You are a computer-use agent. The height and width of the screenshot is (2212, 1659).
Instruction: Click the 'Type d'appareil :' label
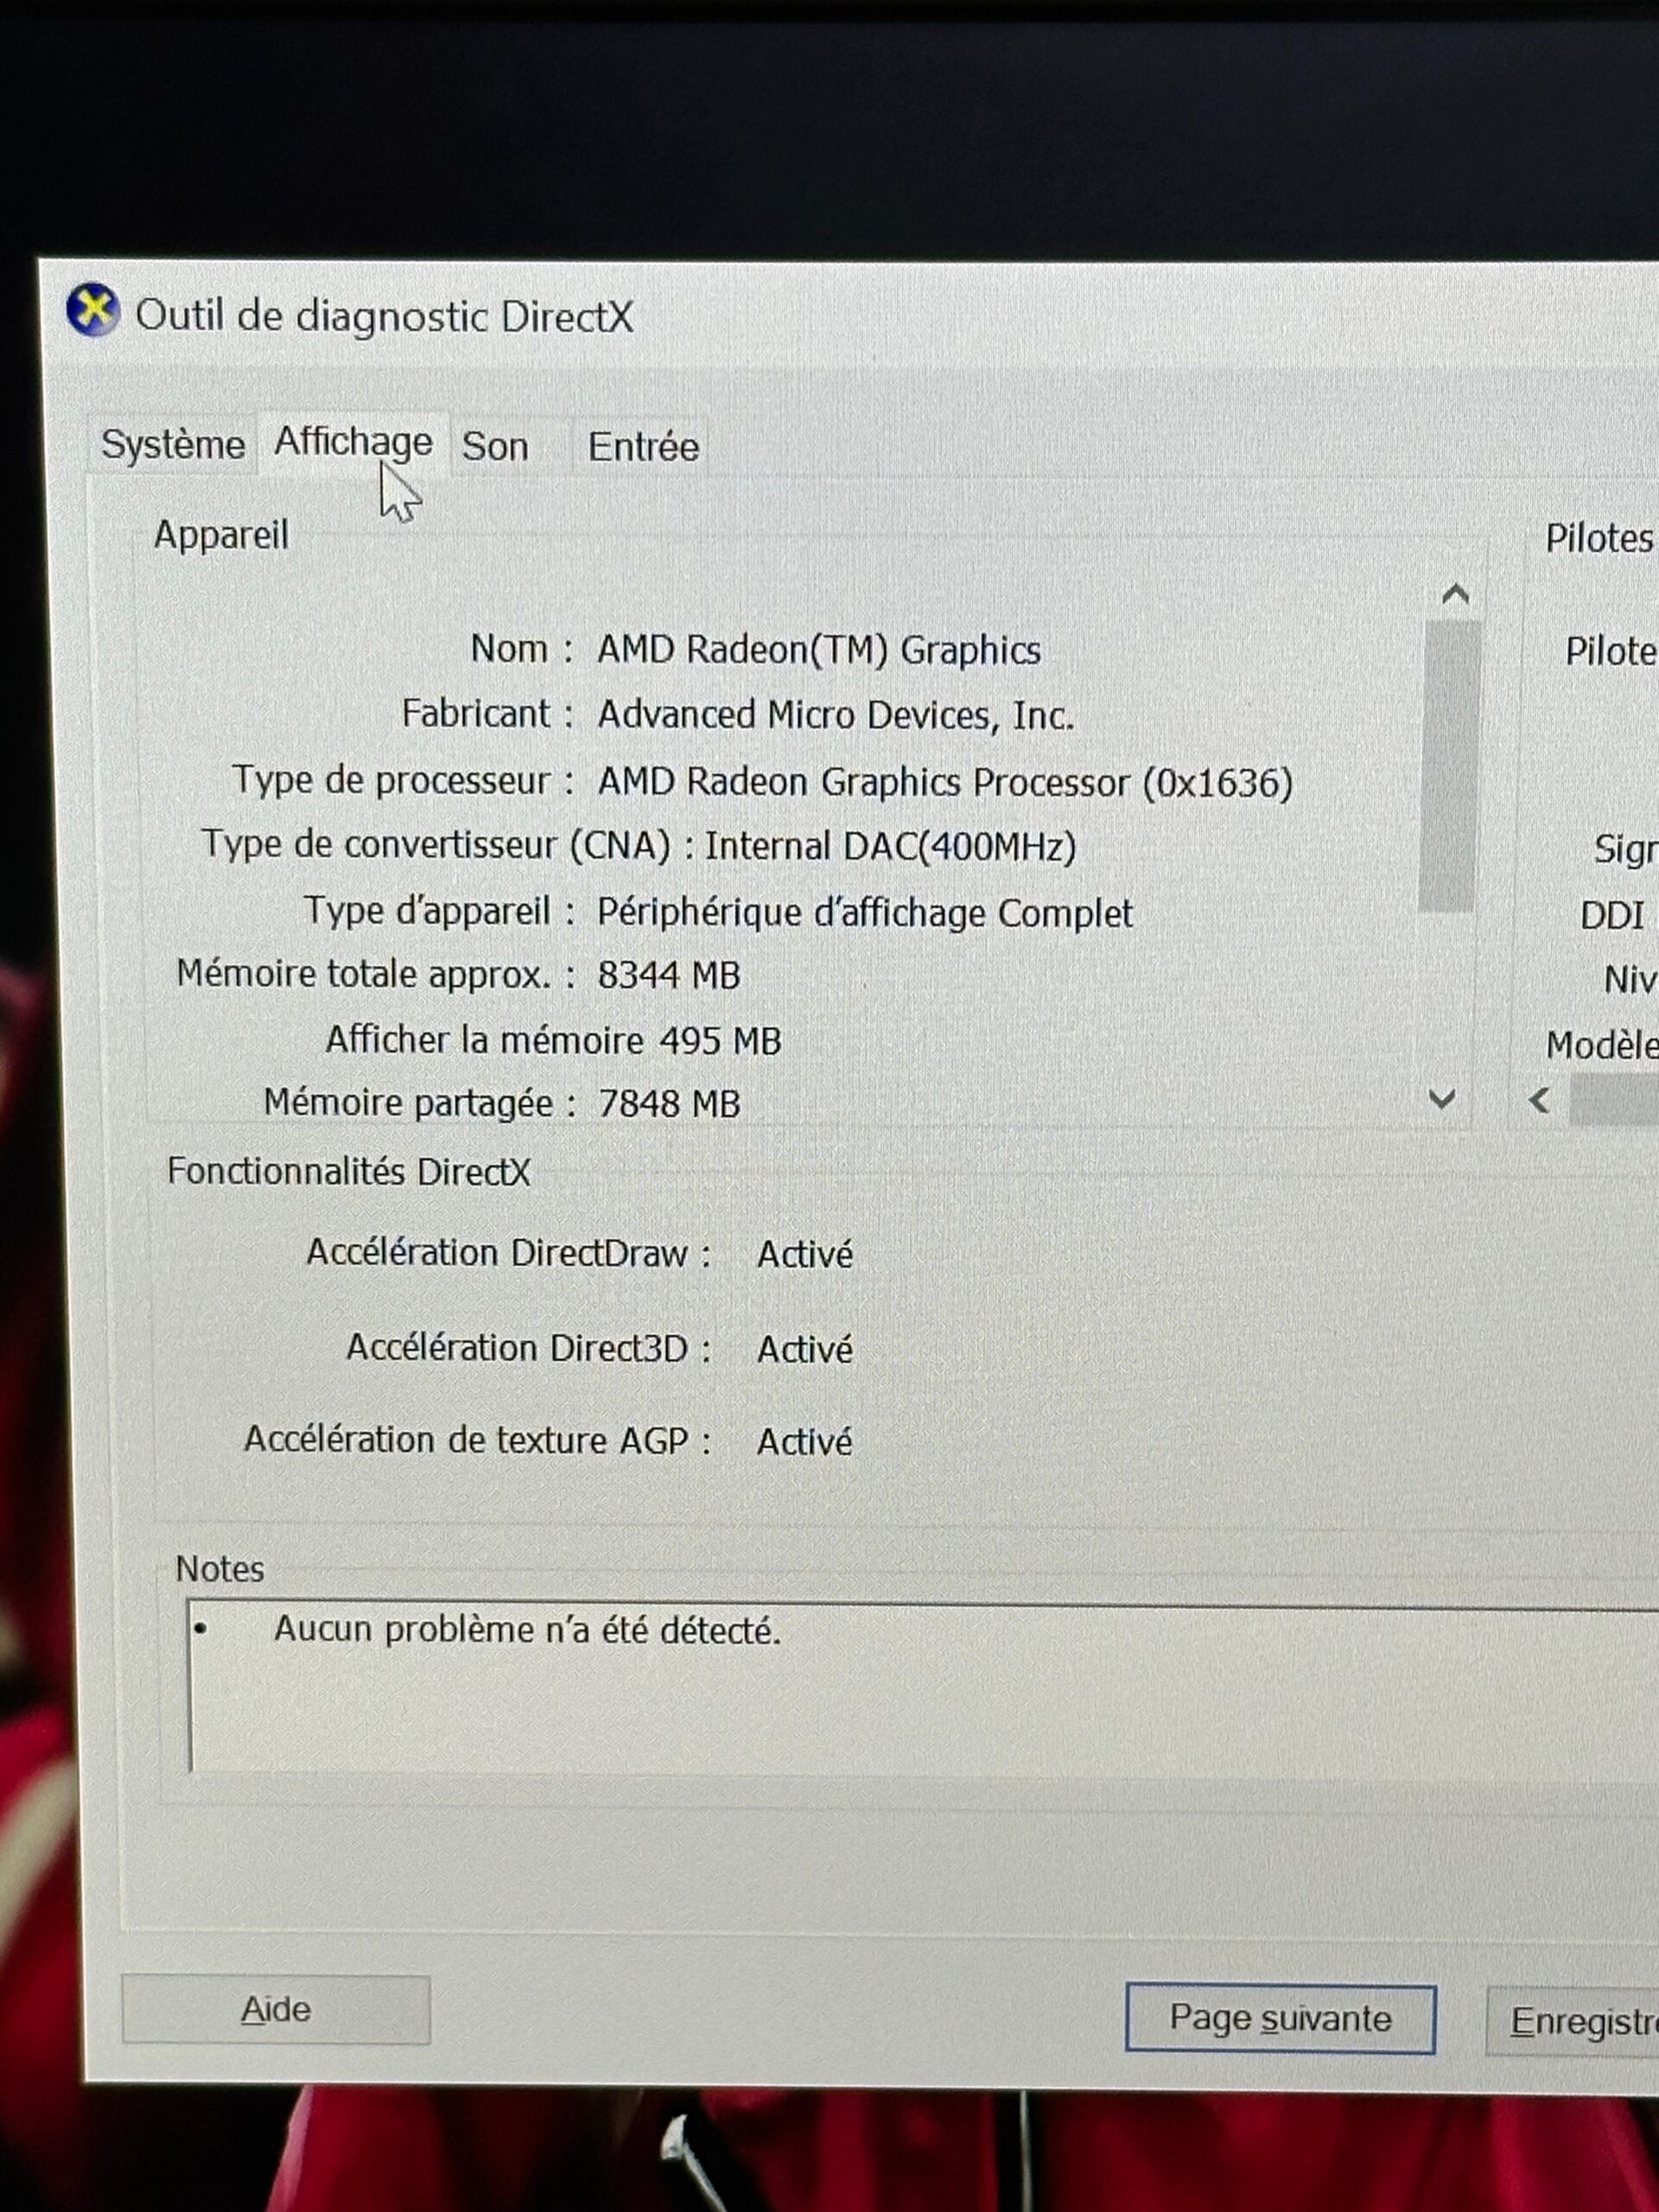[439, 911]
